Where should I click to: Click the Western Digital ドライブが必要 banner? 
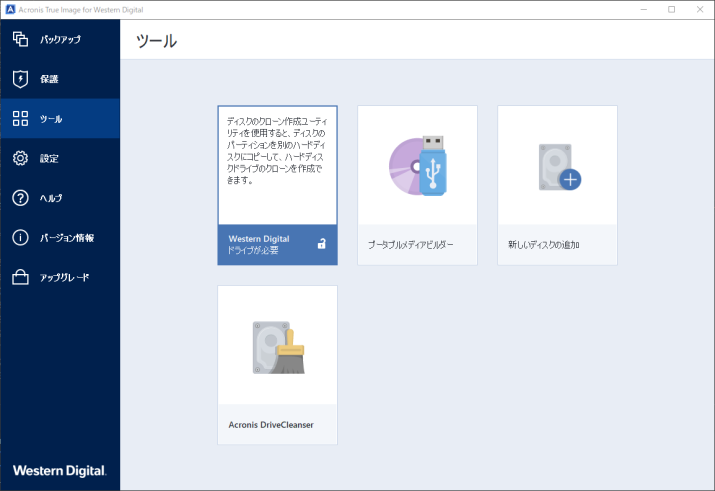tap(260, 244)
